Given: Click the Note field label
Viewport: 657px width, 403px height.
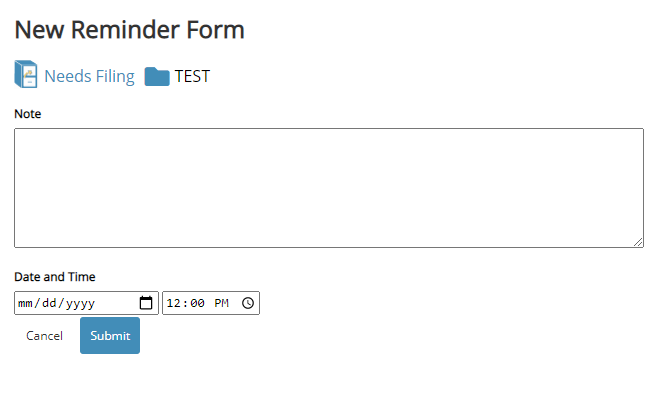Looking at the screenshot, I should pyautogui.click(x=28, y=114).
